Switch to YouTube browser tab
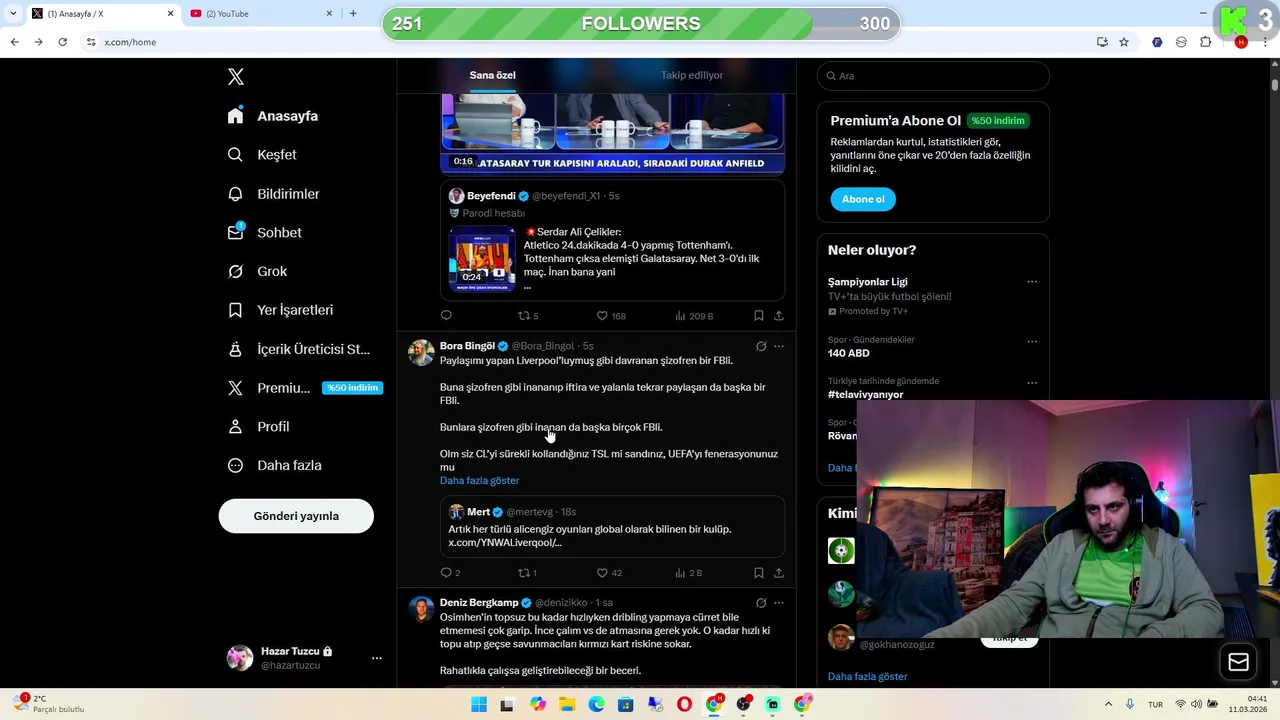 [x=260, y=14]
